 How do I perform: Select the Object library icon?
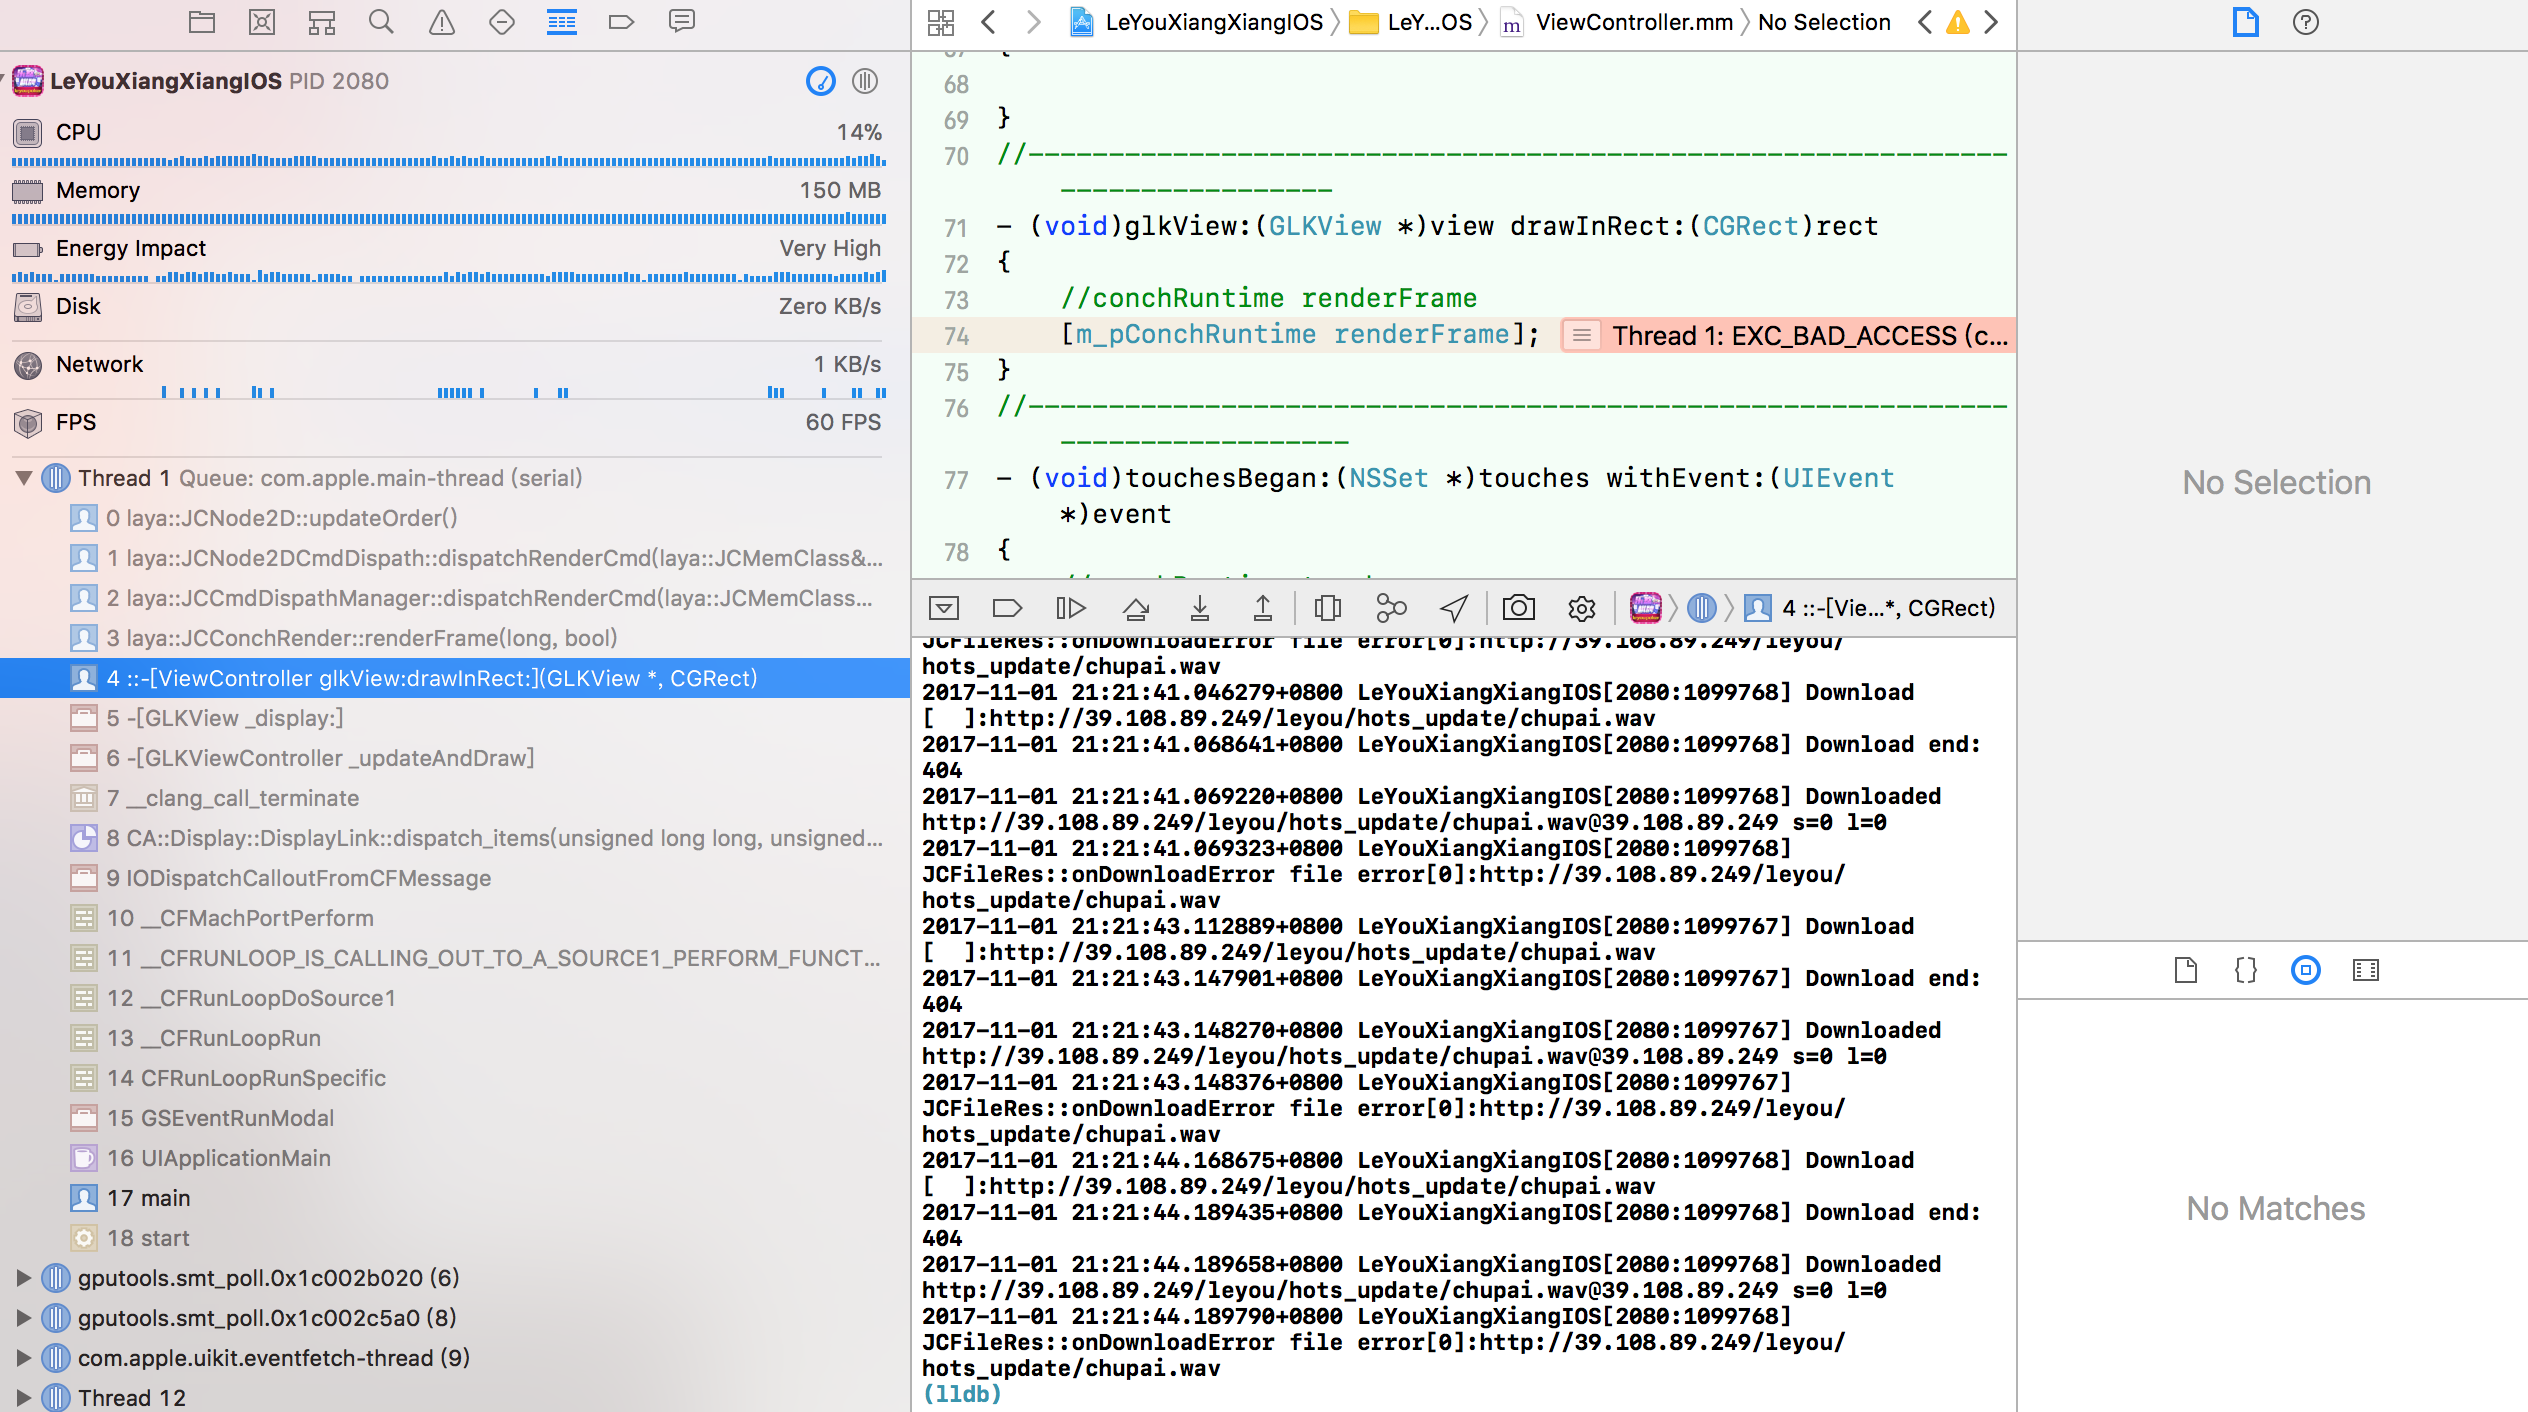(2305, 970)
